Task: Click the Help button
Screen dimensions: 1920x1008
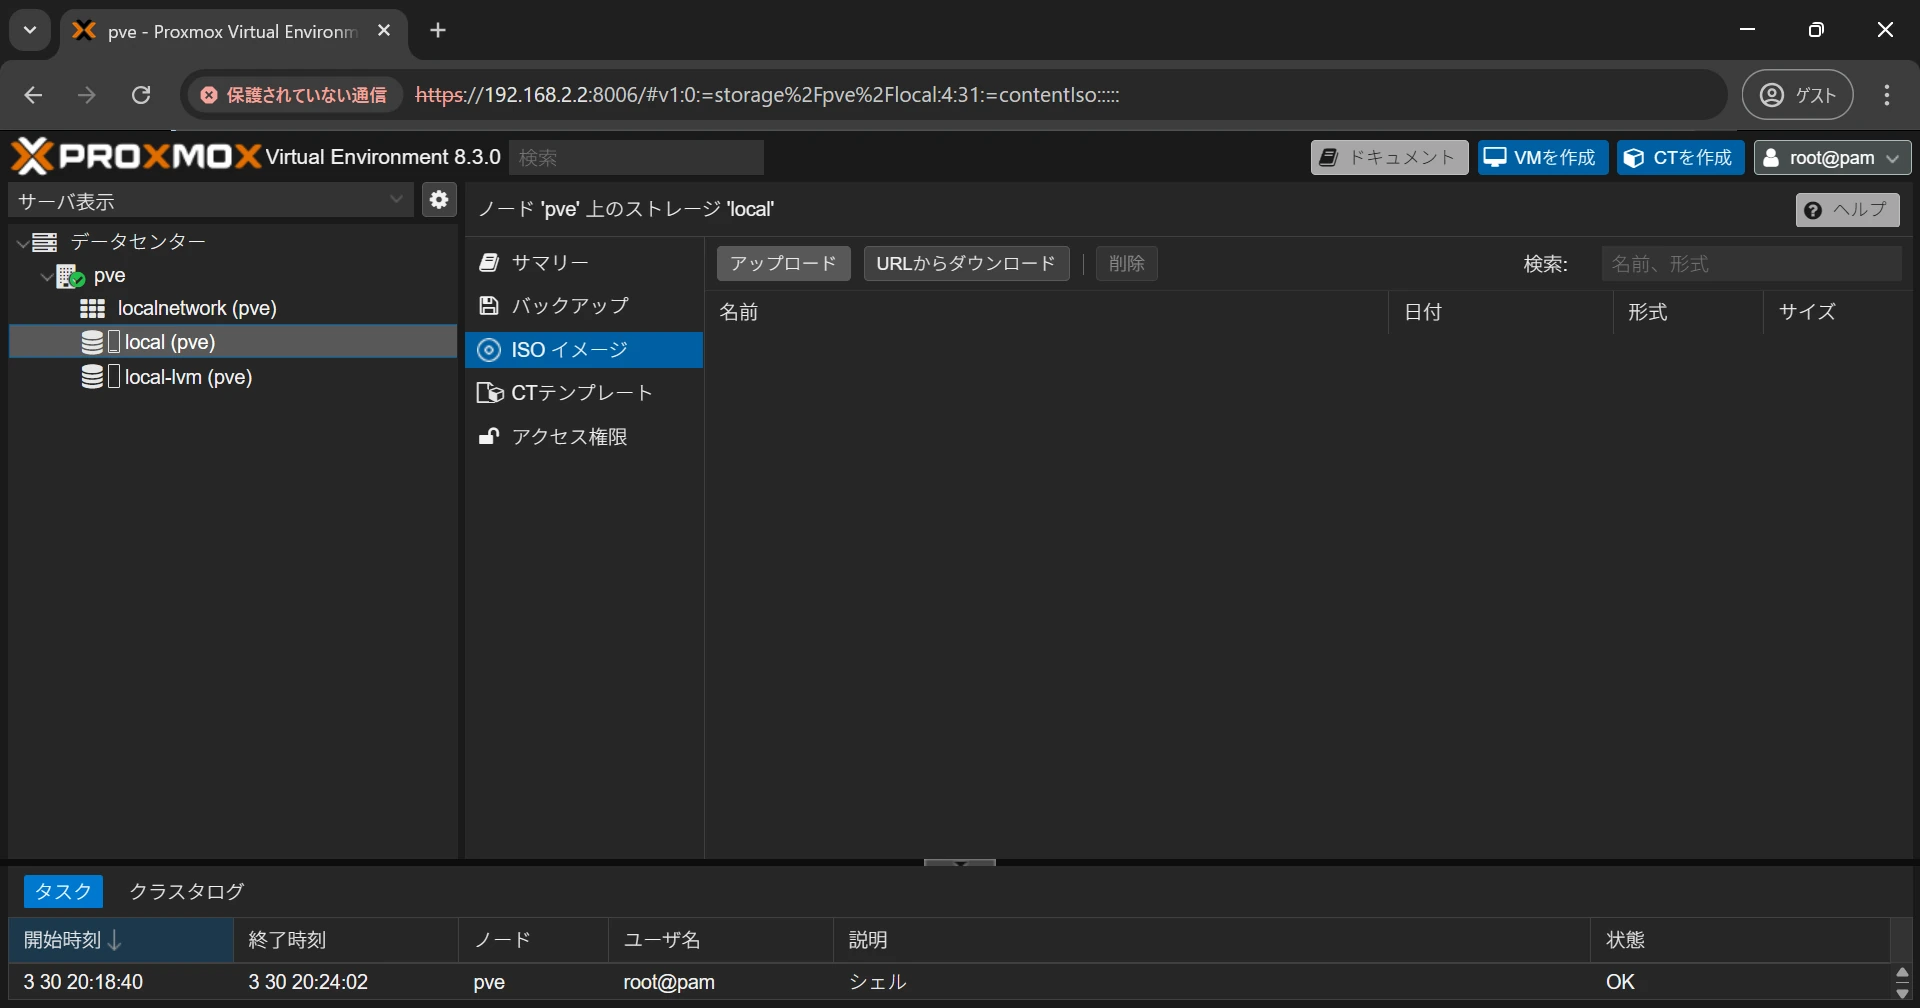Action: coord(1848,210)
